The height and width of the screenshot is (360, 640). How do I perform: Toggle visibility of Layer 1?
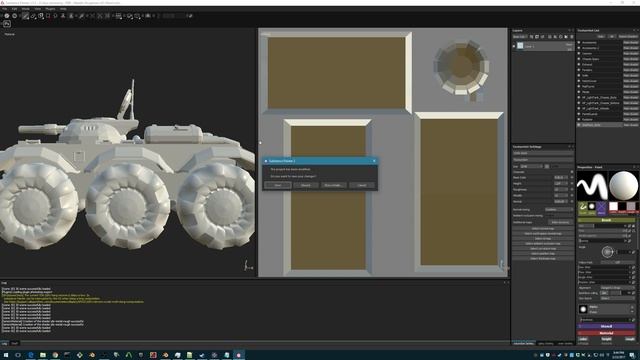(514, 46)
